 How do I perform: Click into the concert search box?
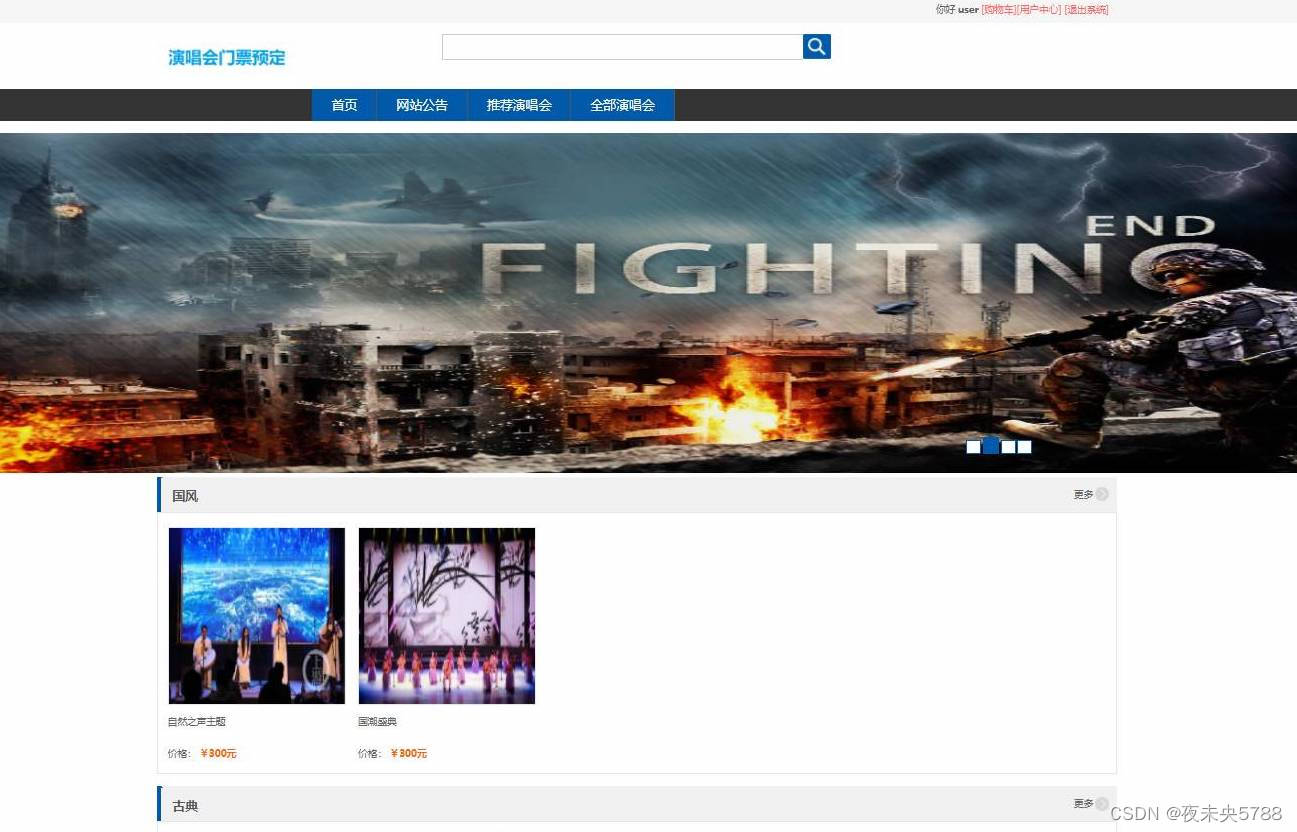pyautogui.click(x=622, y=46)
